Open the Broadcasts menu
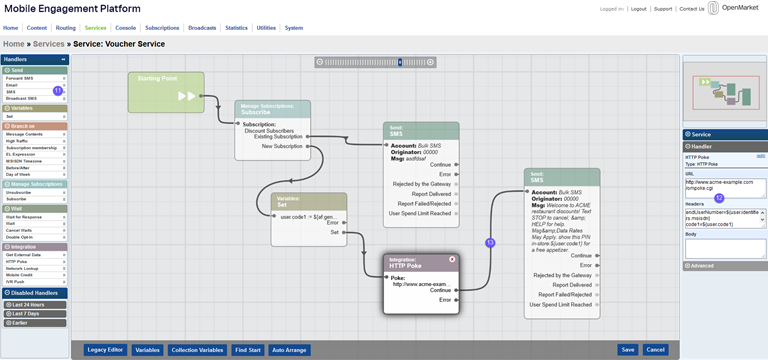This screenshot has width=768, height=360. pos(202,28)
